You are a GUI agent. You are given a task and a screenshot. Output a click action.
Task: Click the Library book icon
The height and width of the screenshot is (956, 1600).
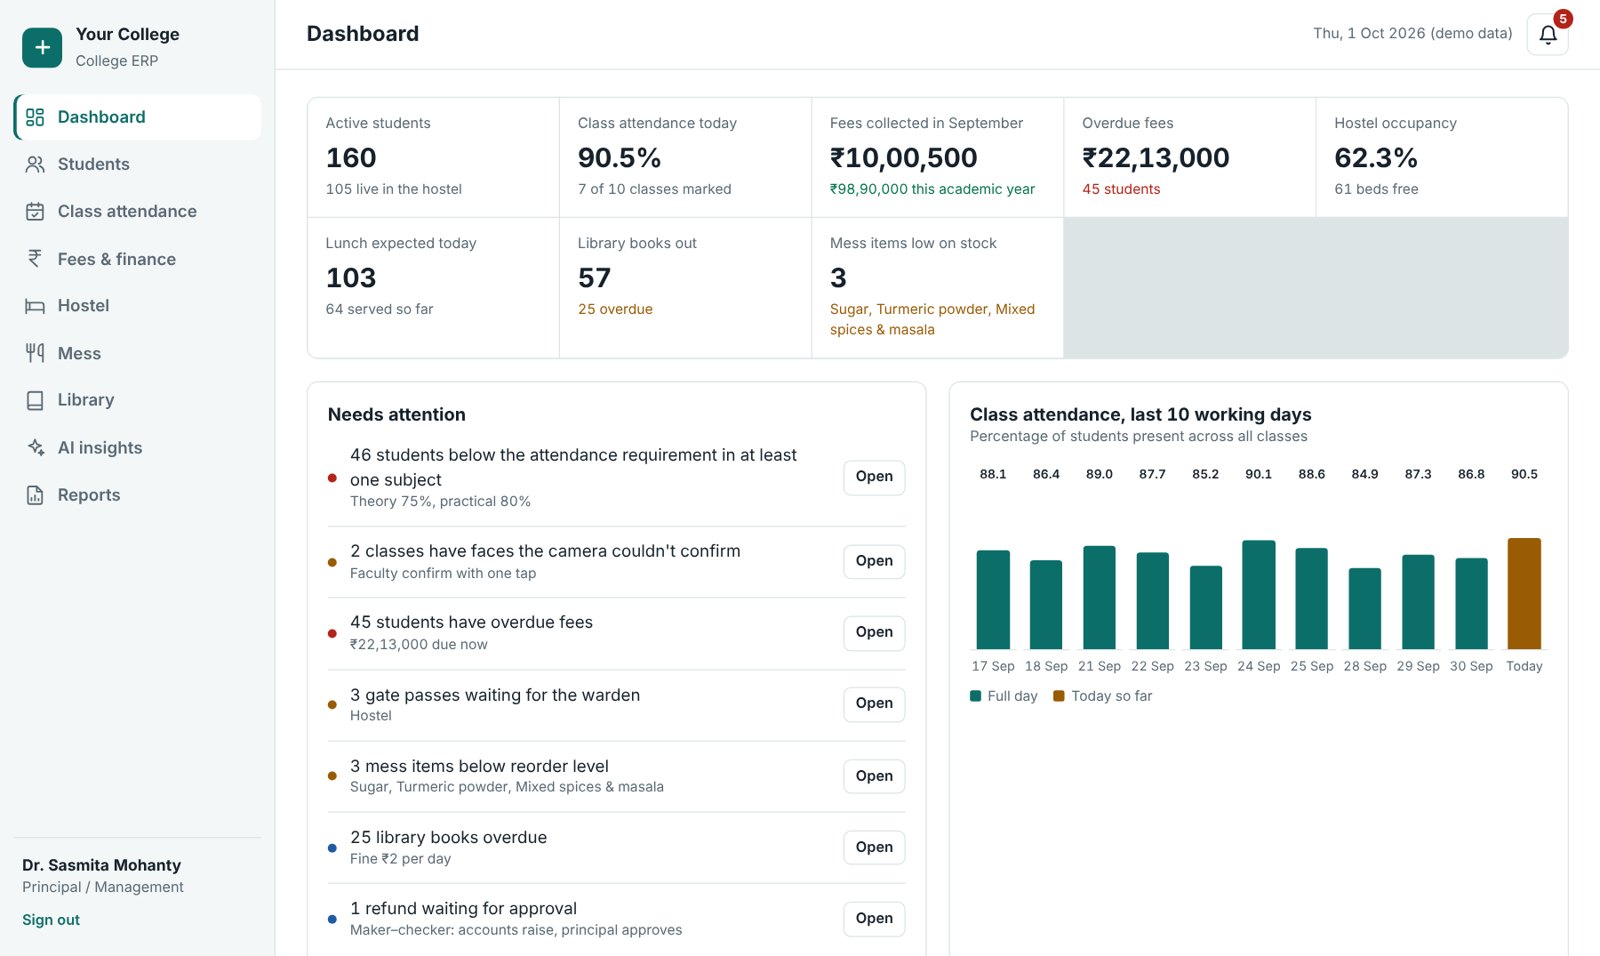click(35, 400)
